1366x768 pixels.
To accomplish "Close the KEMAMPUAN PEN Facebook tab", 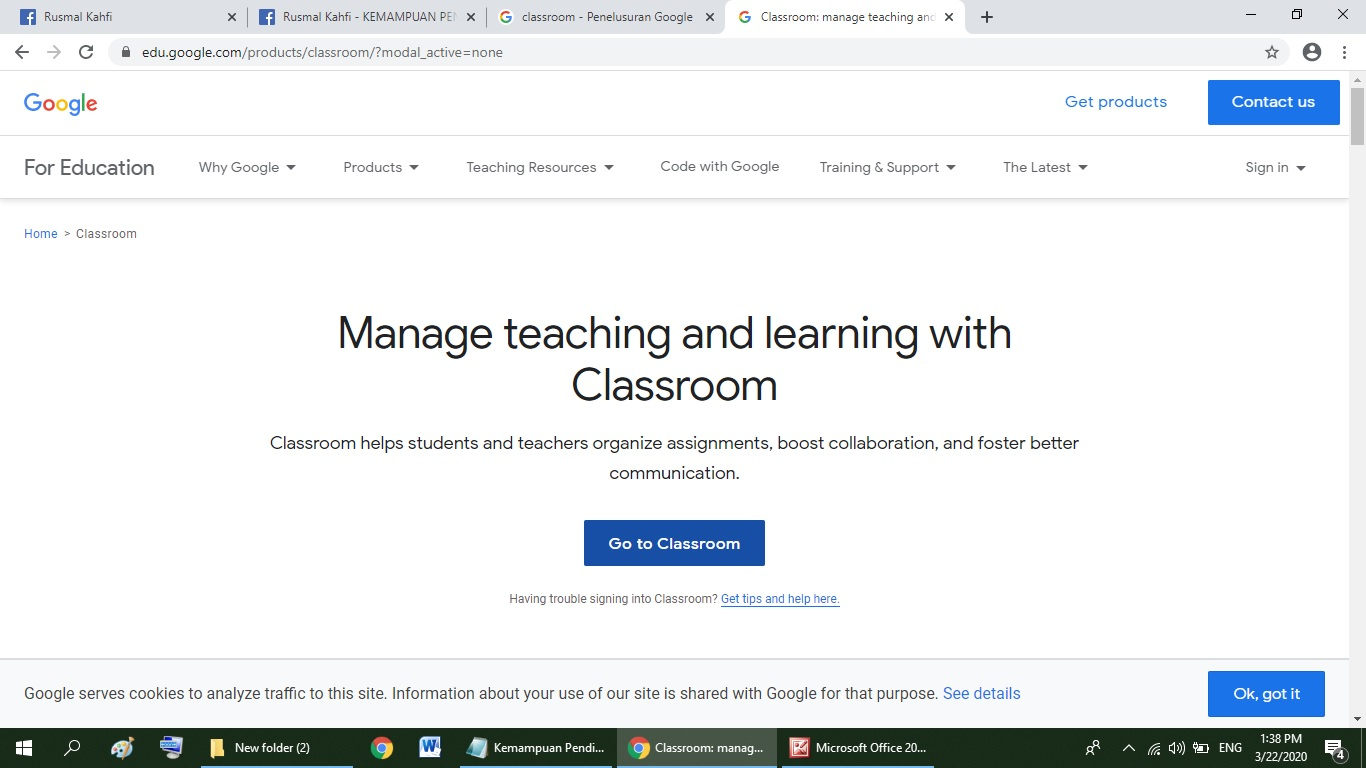I will (471, 17).
